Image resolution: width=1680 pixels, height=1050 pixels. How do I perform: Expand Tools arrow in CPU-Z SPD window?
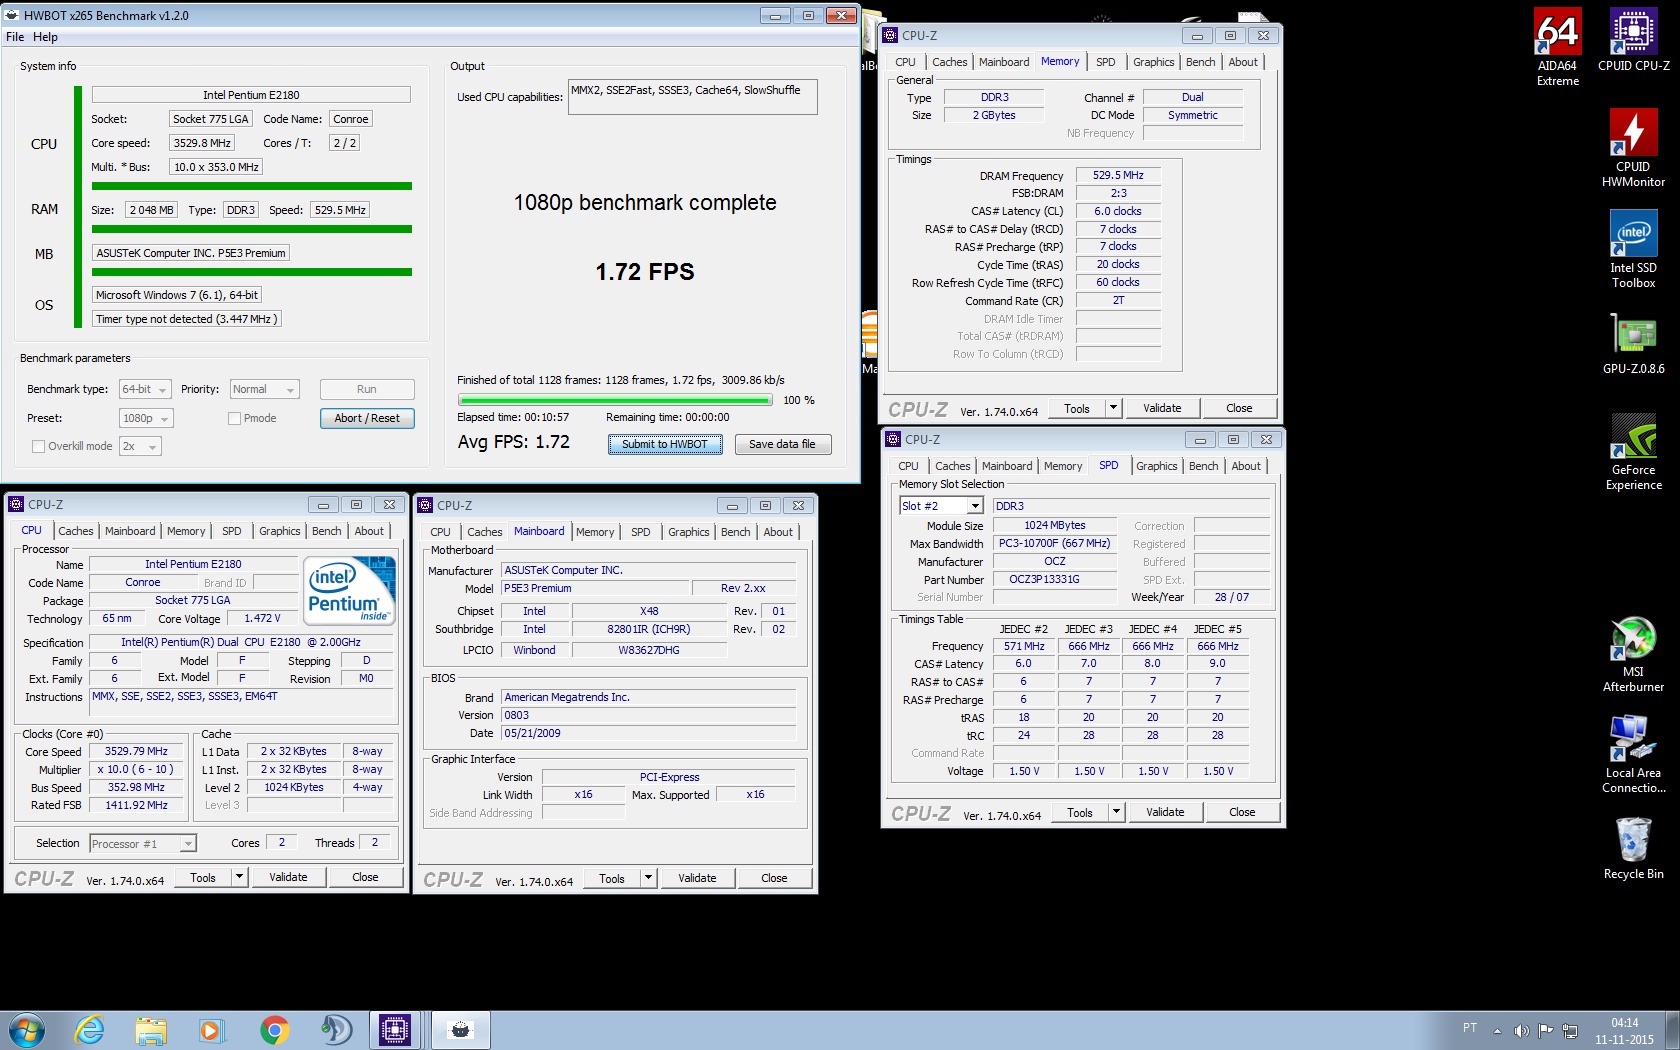pos(1115,812)
